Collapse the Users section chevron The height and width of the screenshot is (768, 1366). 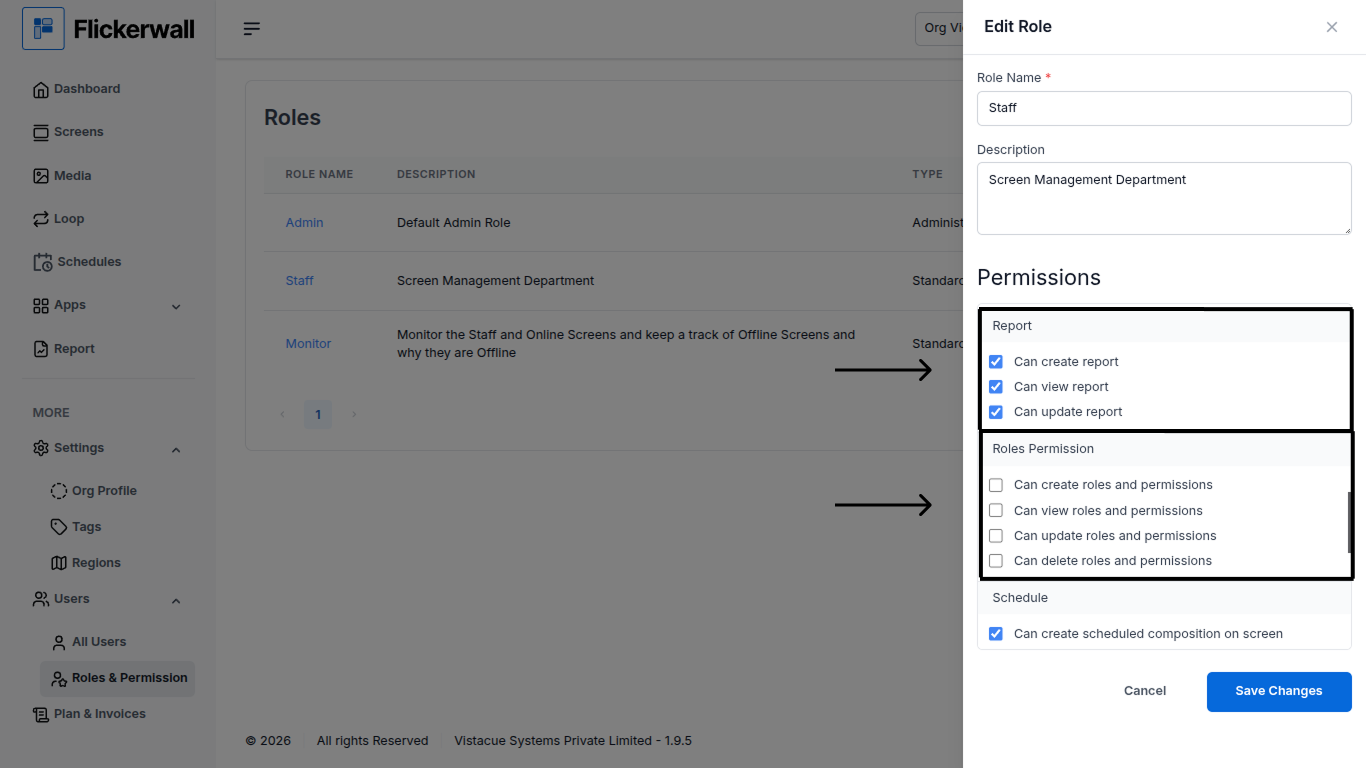click(x=176, y=601)
